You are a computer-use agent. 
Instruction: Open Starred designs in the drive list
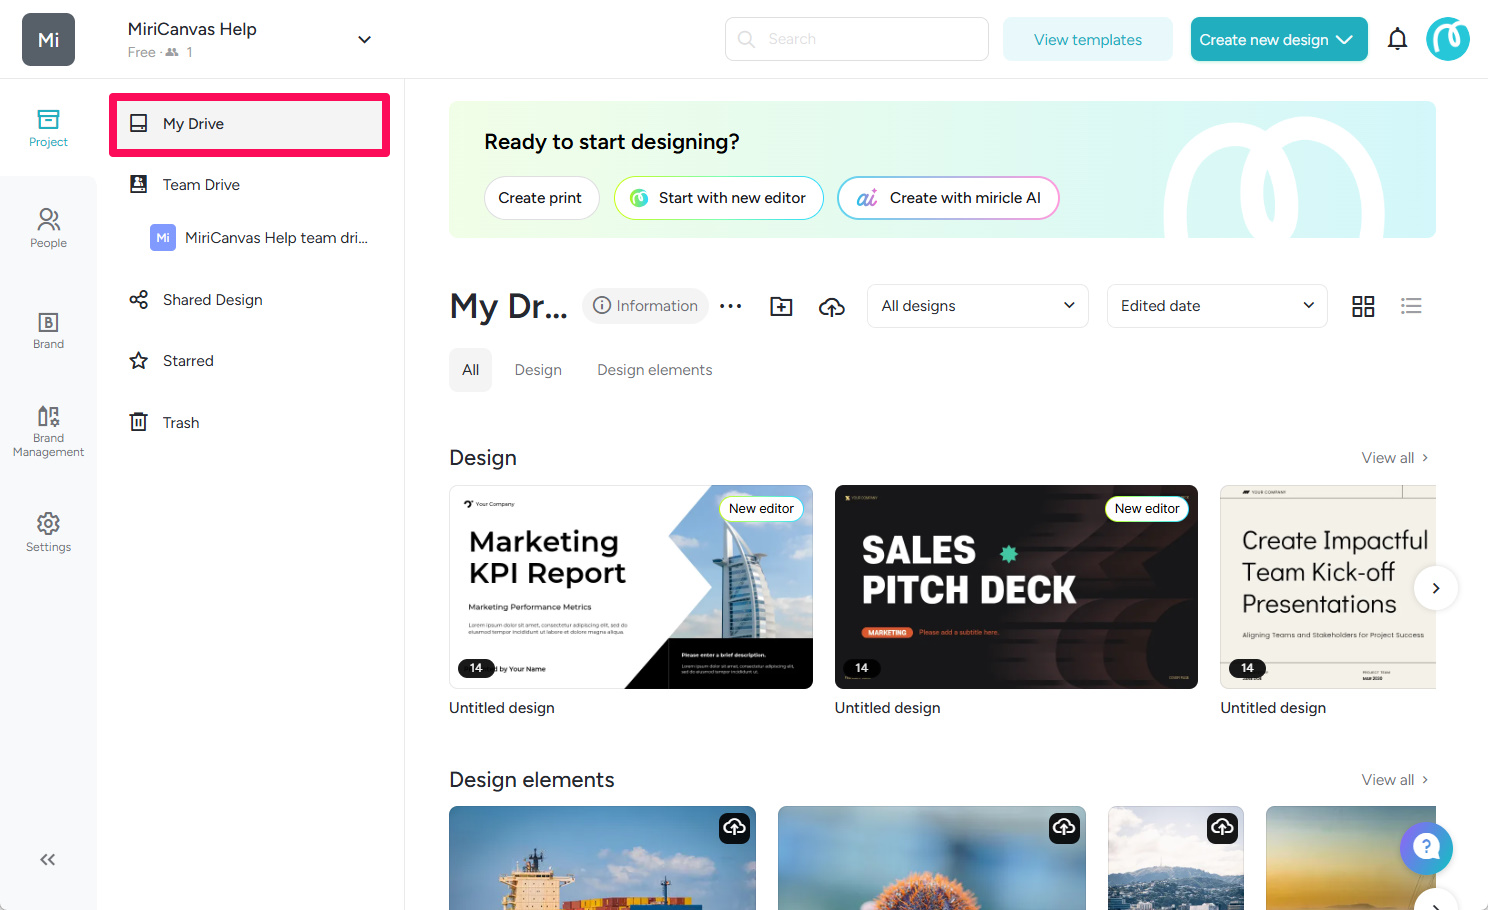tap(188, 361)
